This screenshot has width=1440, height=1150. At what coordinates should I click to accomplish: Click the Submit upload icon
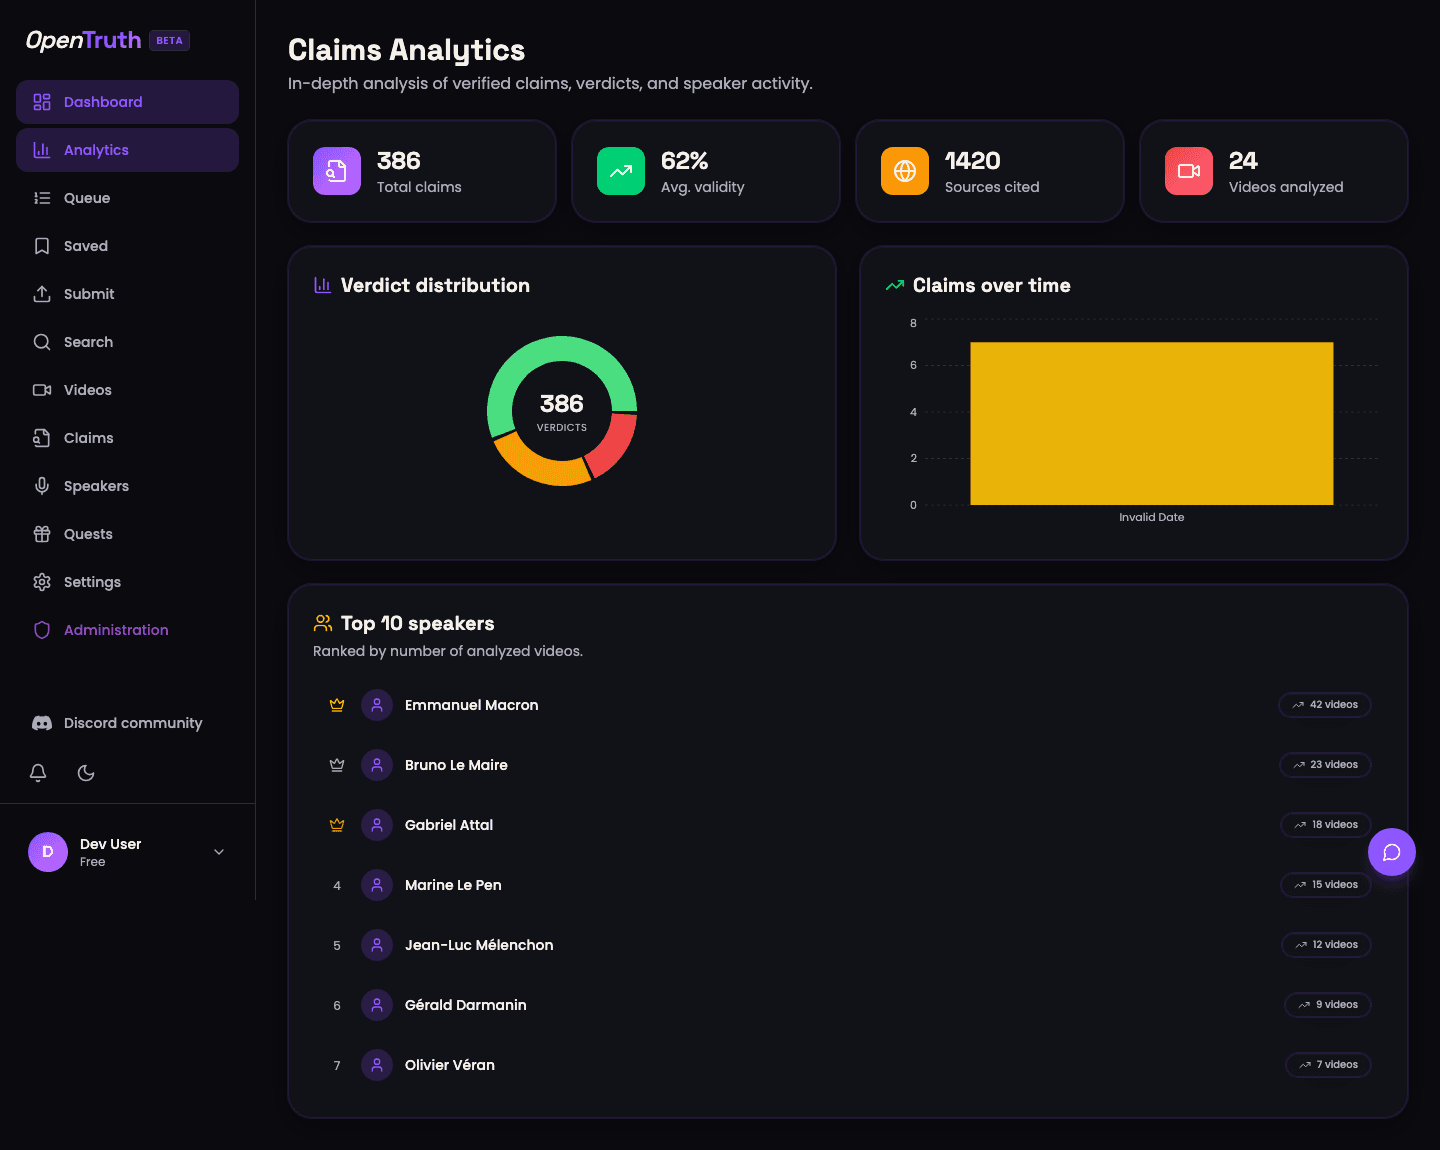click(42, 293)
